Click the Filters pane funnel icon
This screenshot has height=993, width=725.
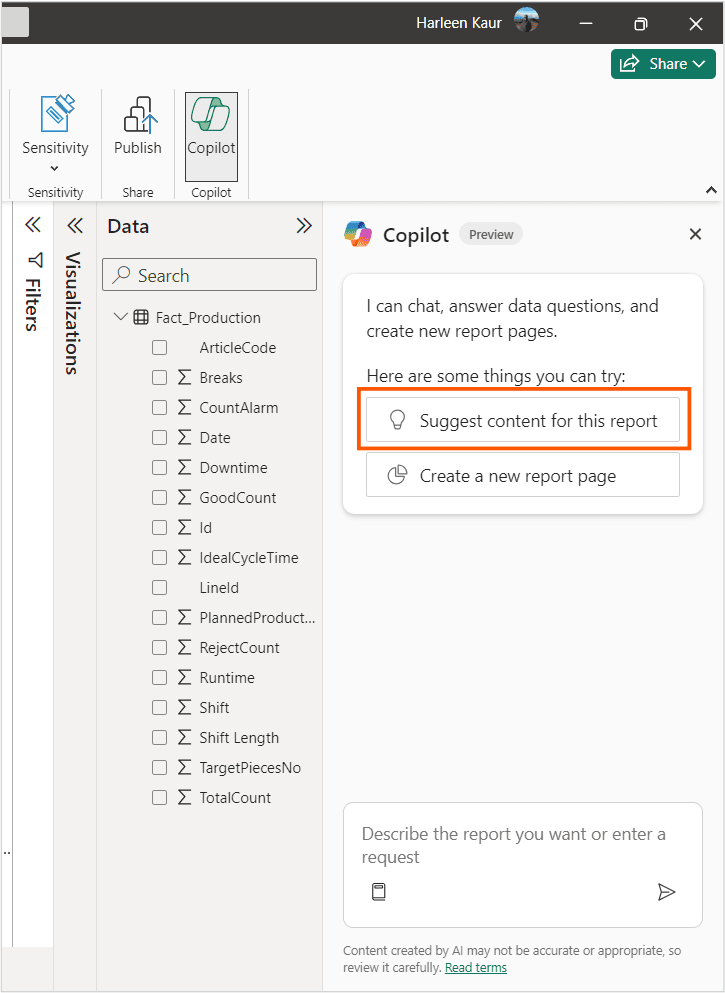click(x=35, y=260)
